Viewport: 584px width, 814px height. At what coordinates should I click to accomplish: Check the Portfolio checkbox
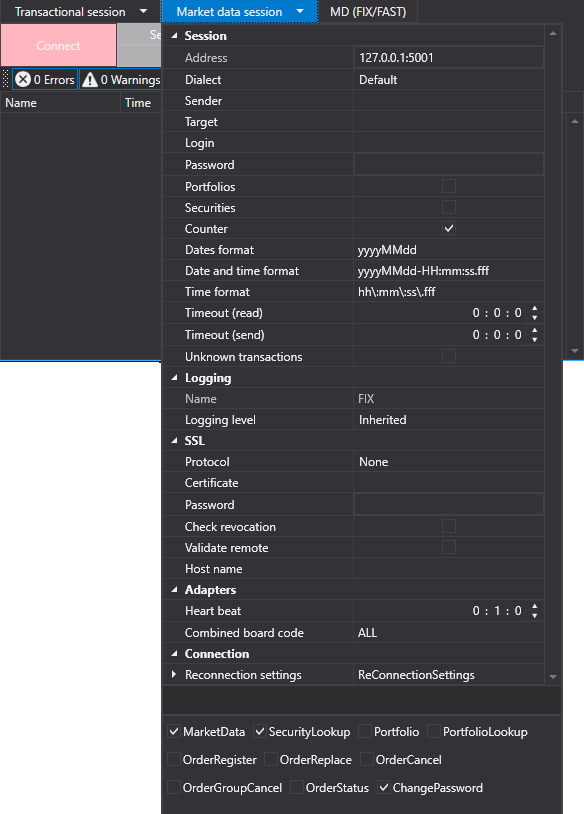(365, 731)
